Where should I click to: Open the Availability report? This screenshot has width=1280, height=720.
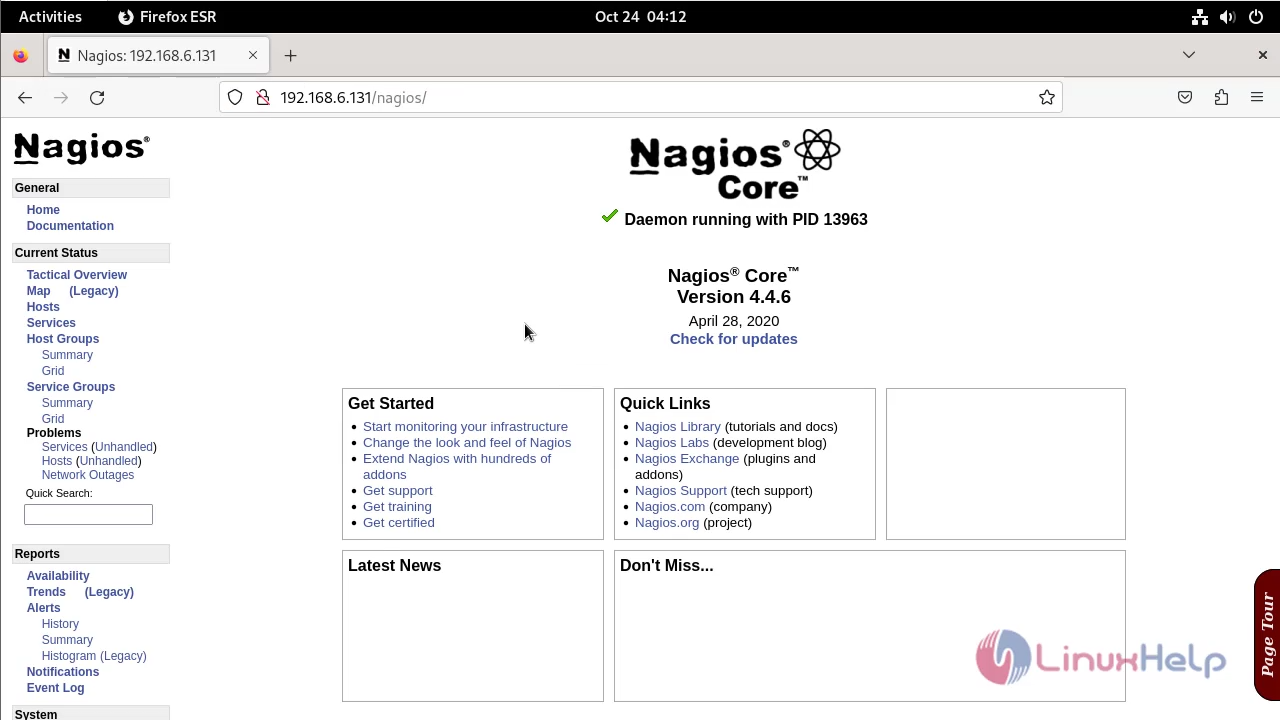pyautogui.click(x=58, y=576)
